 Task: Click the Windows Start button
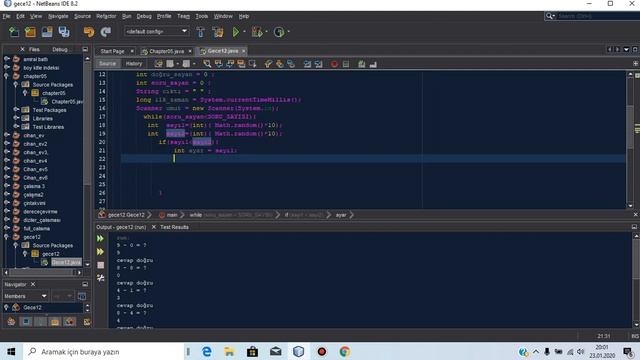click(x=11, y=351)
